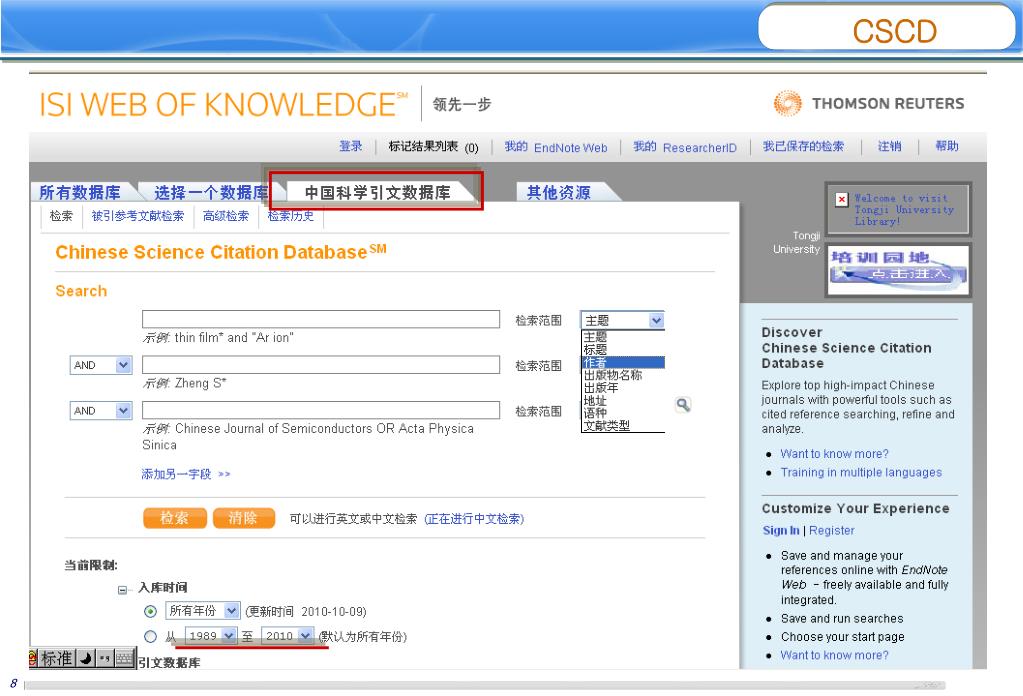The image size is (1023, 696).
Task: Open the second AND operator dropdown
Action: pyautogui.click(x=100, y=410)
